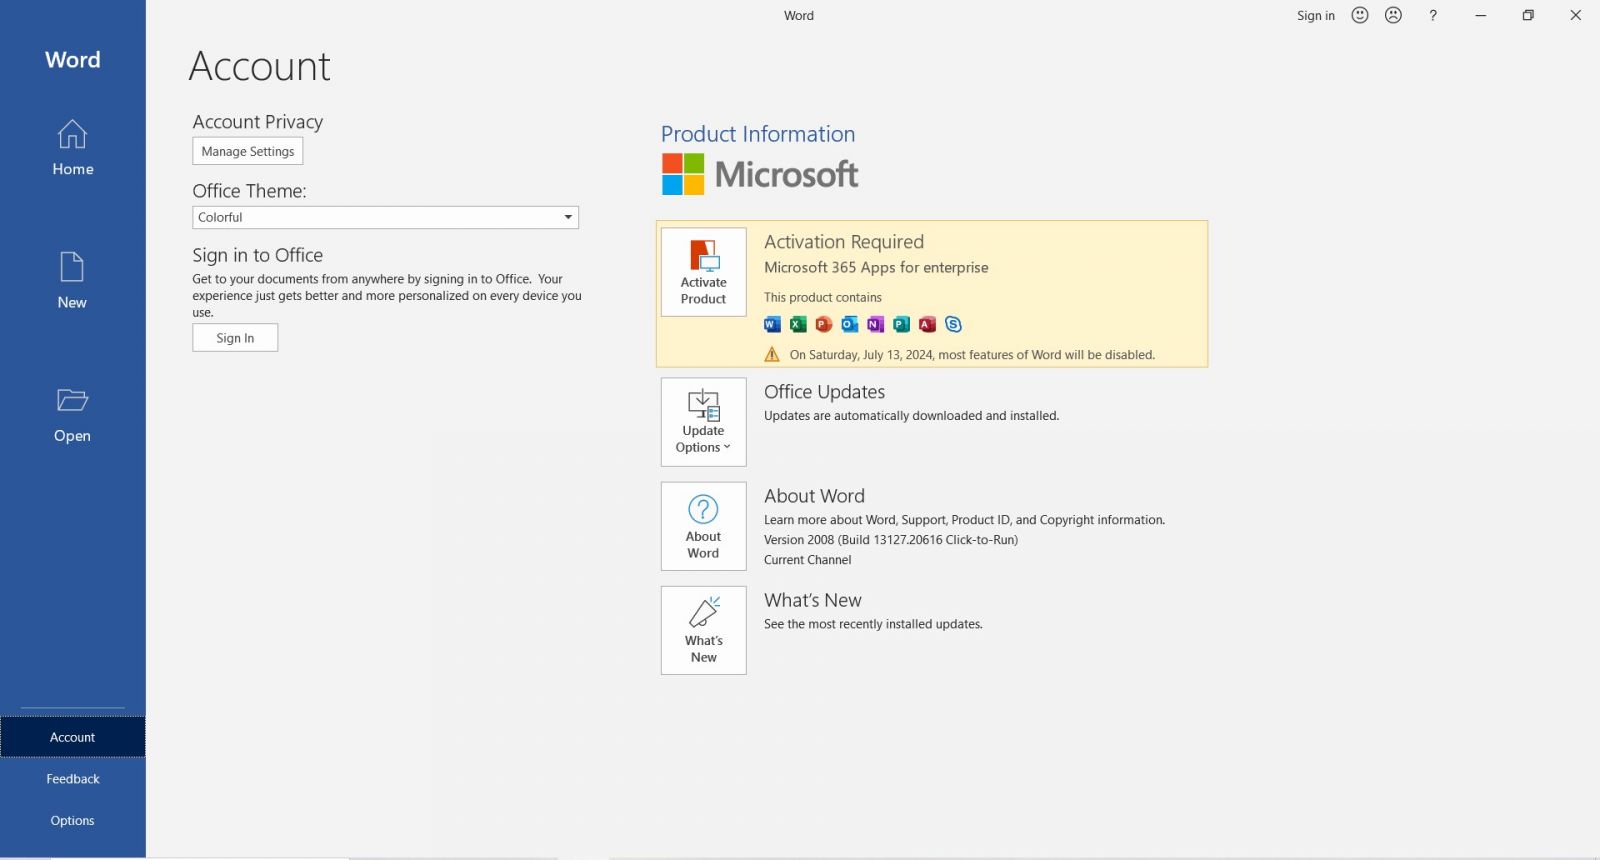This screenshot has width=1600, height=860.
Task: Click the Sign In button under Sign in to Office
Action: pyautogui.click(x=235, y=338)
